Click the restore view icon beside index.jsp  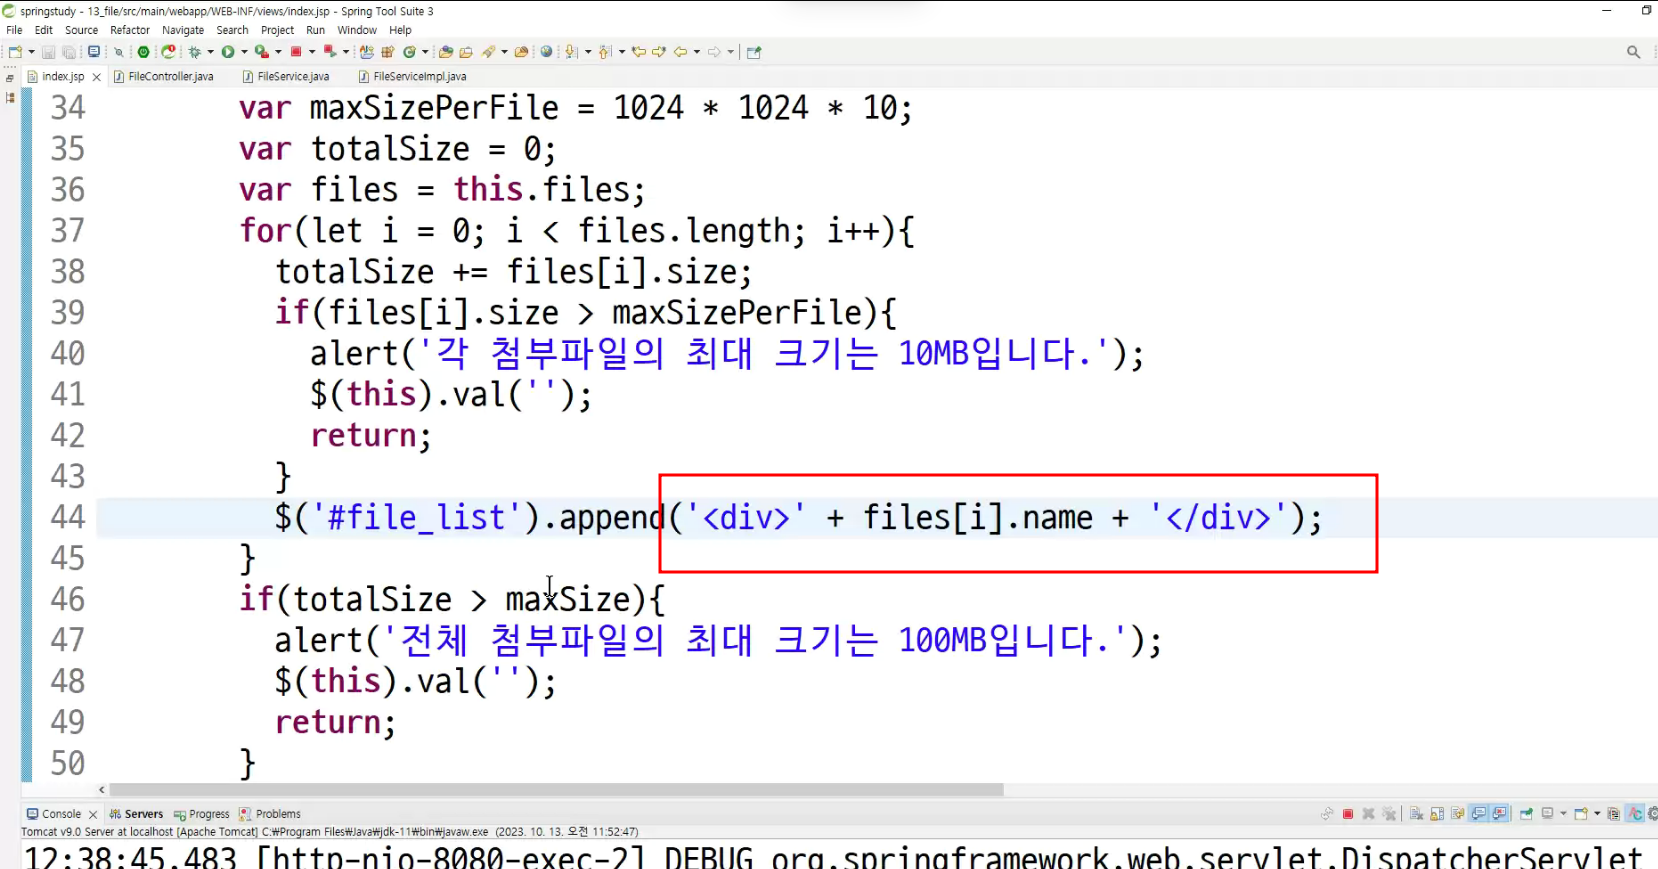(x=10, y=77)
